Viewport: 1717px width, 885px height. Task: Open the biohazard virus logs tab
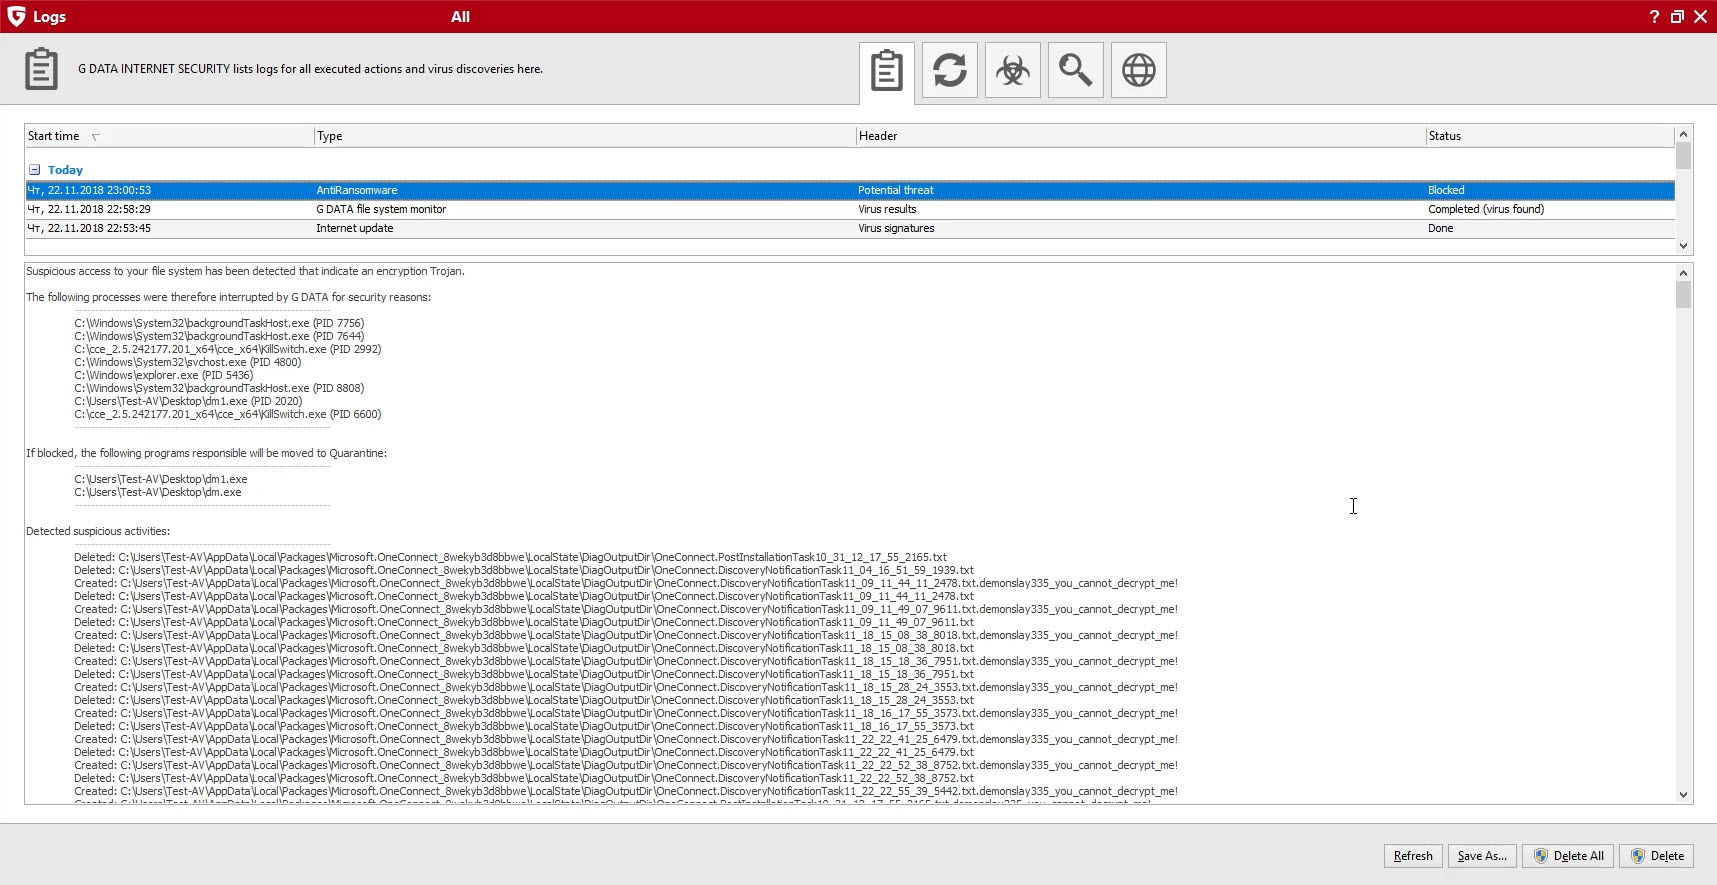1013,70
